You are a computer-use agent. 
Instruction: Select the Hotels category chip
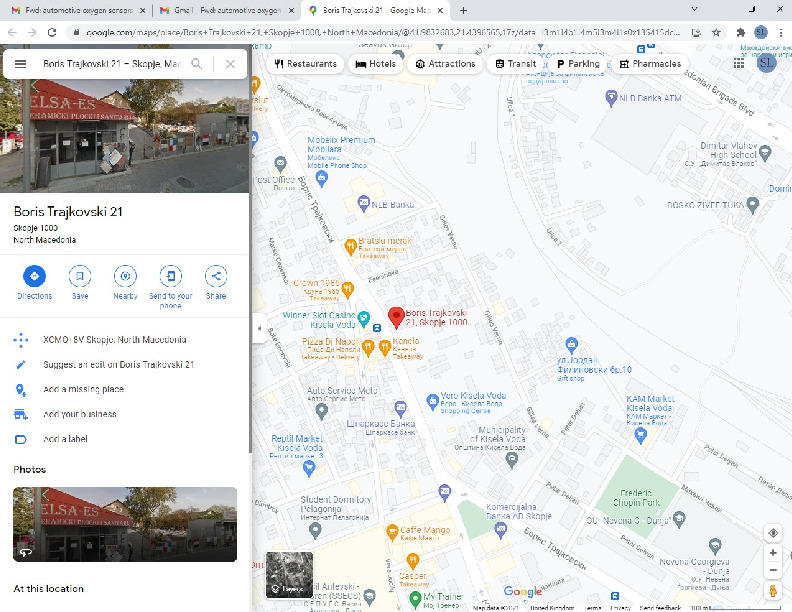click(376, 64)
